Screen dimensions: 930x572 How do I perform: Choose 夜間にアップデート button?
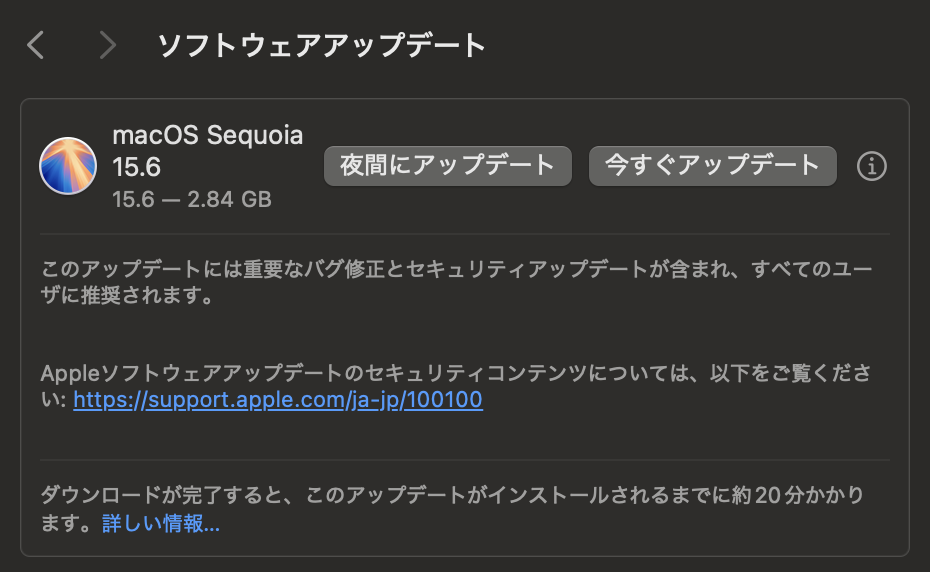448,166
